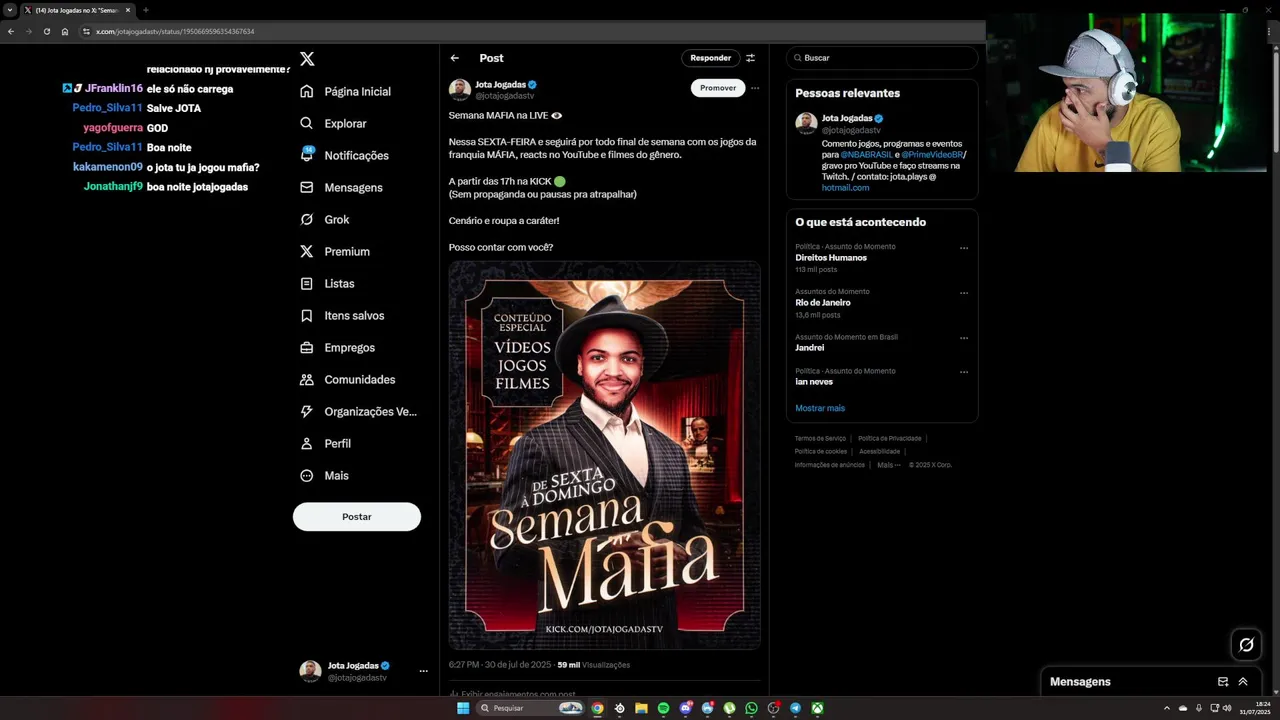Viewport: 1280px width, 720px height.
Task: Open the Semana Mafia poster image
Action: [605, 455]
